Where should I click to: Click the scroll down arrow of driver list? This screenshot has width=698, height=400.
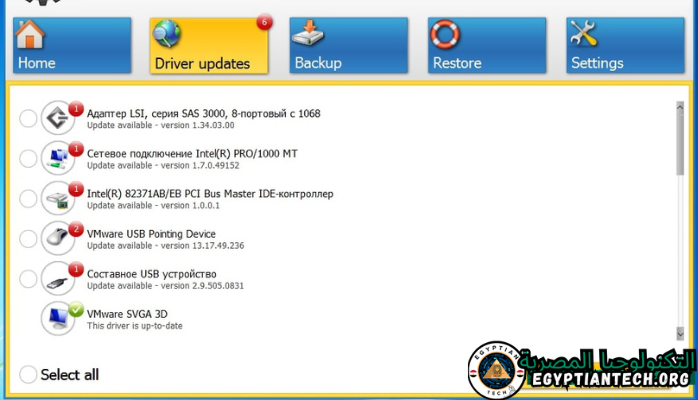680,333
